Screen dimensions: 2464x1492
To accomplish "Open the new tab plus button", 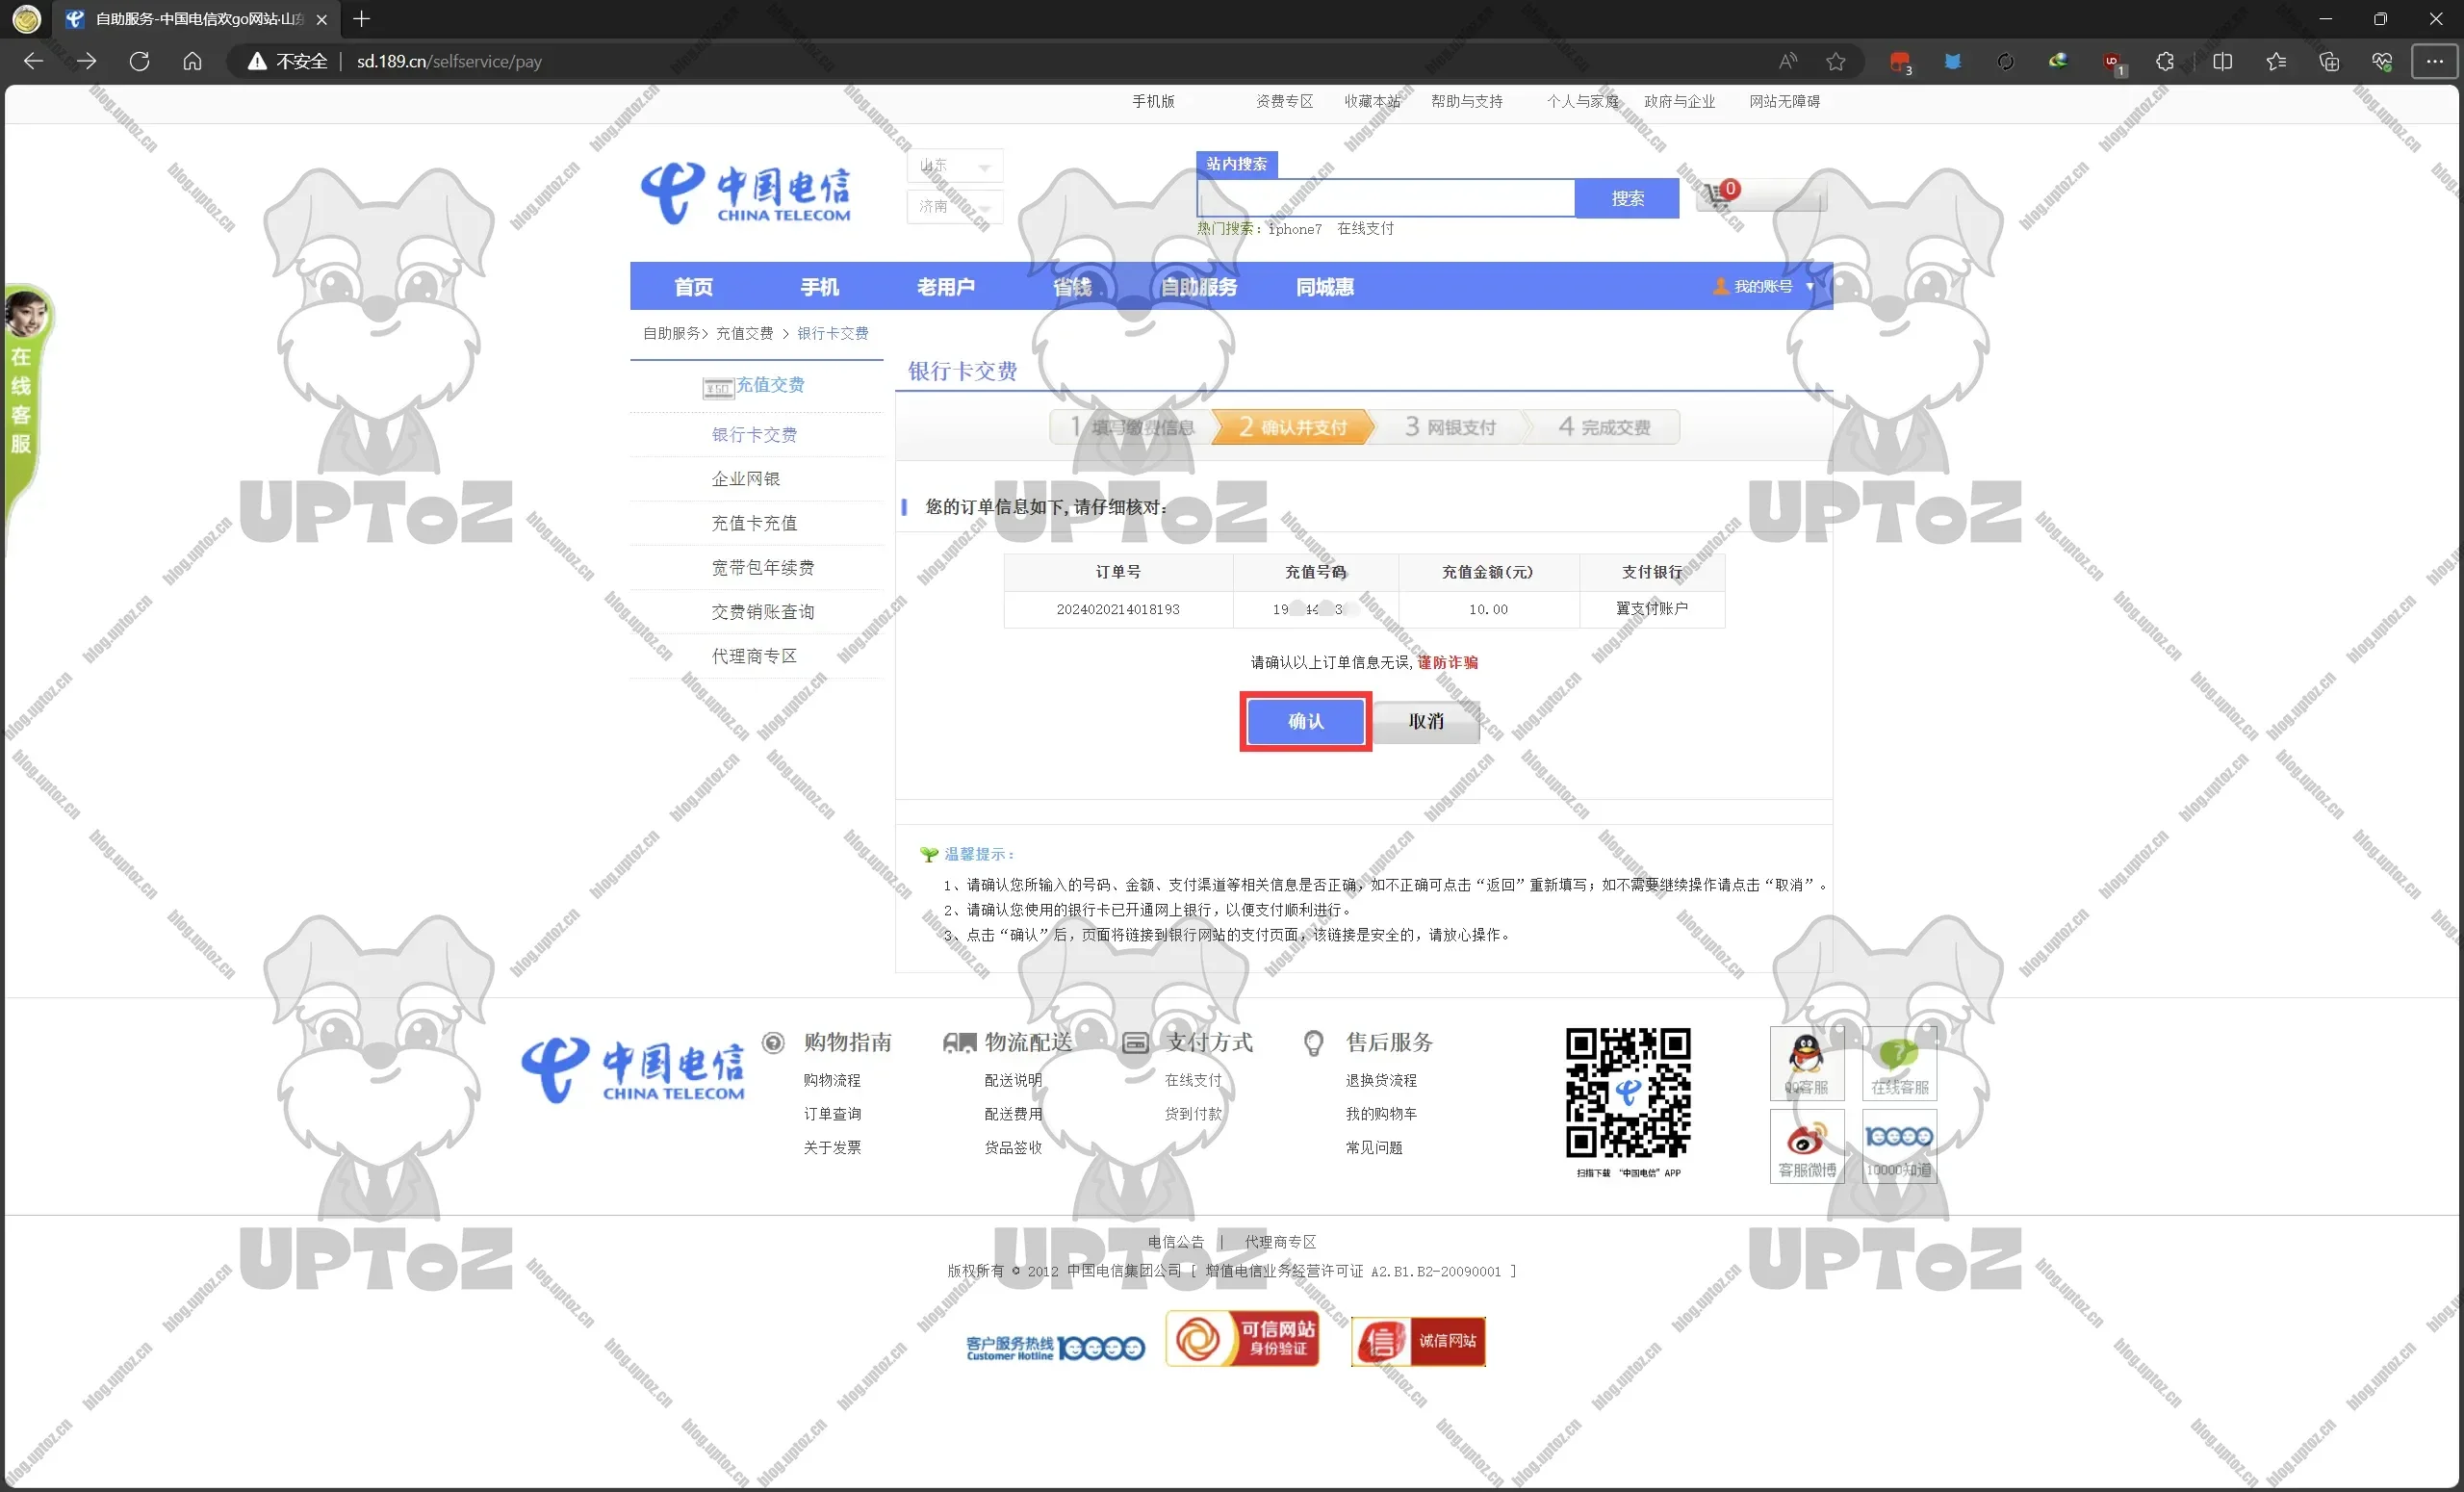I will tap(362, 19).
